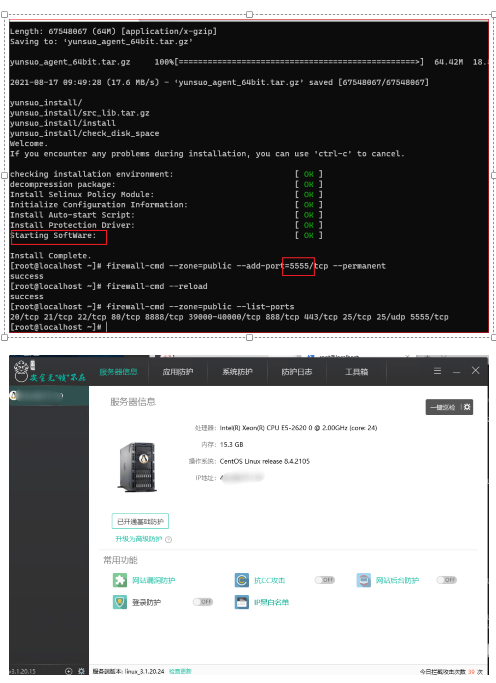Select the blurred server entry in sidebar
The image size is (496, 683).
click(49, 396)
